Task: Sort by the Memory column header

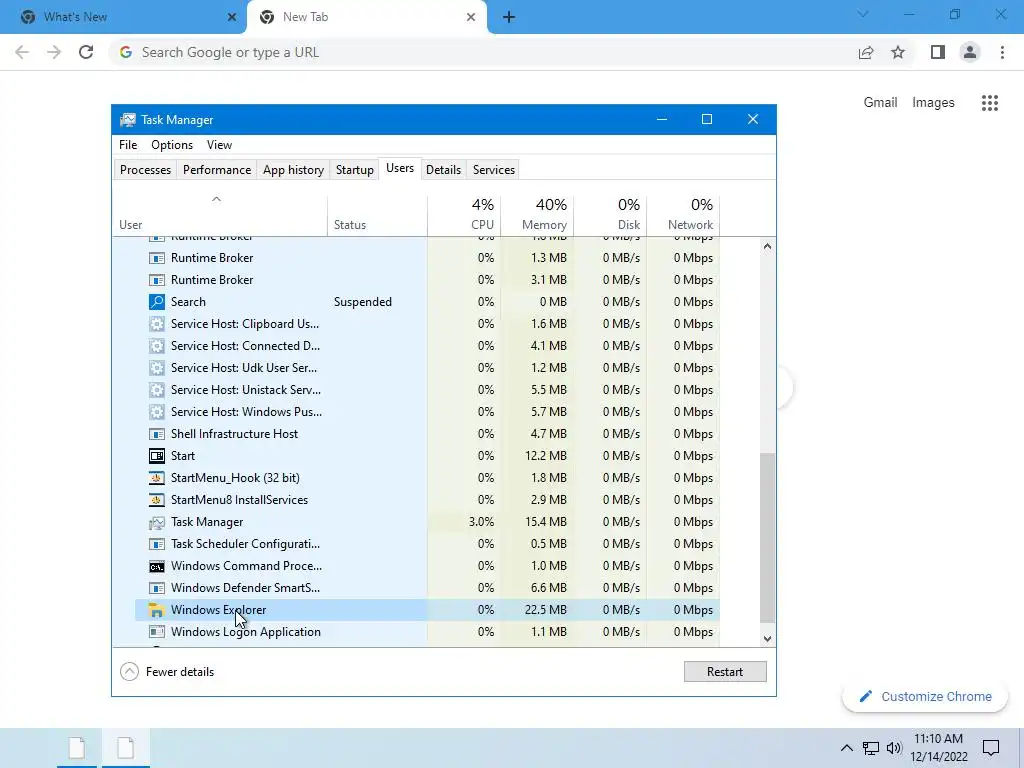Action: pos(537,215)
